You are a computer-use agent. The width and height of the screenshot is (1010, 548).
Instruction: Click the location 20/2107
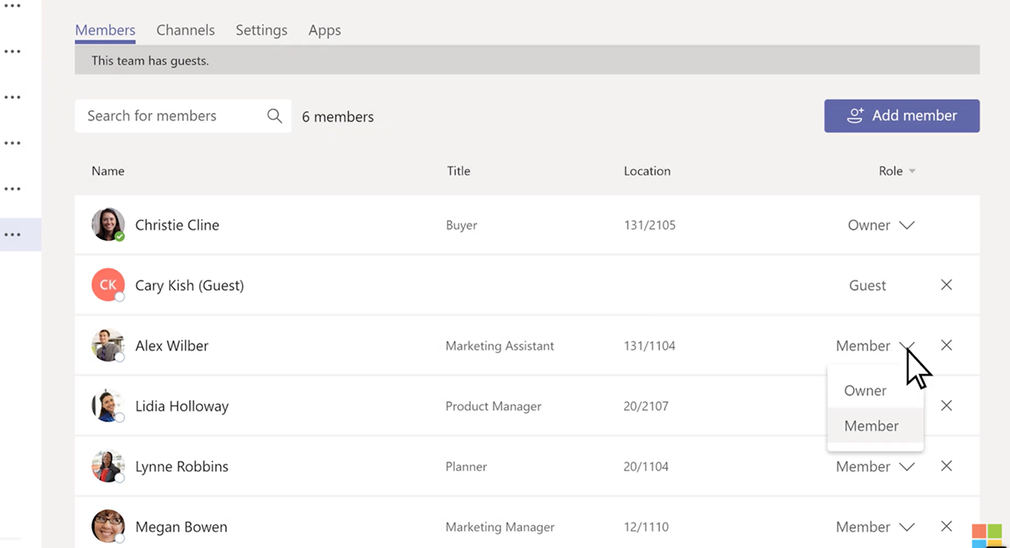pos(646,406)
